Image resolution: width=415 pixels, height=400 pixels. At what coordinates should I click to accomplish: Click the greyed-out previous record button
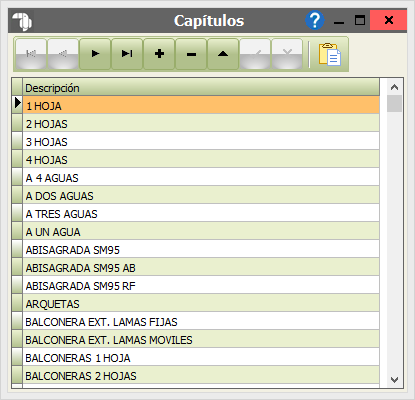click(63, 54)
